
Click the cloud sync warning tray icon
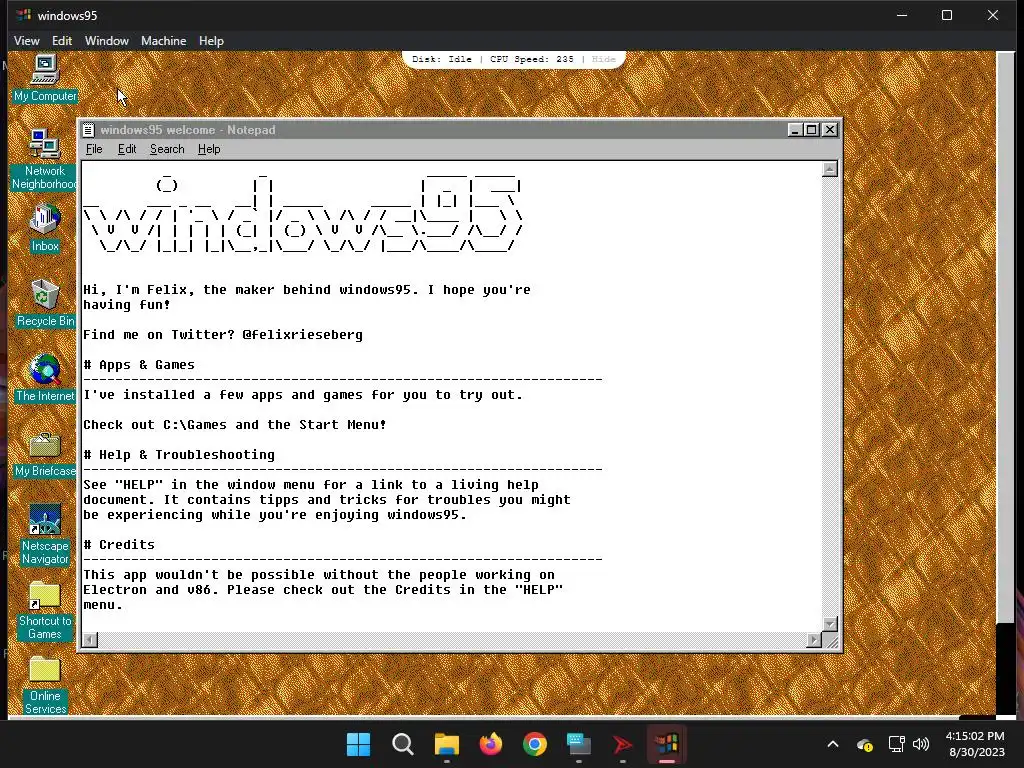click(x=865, y=744)
